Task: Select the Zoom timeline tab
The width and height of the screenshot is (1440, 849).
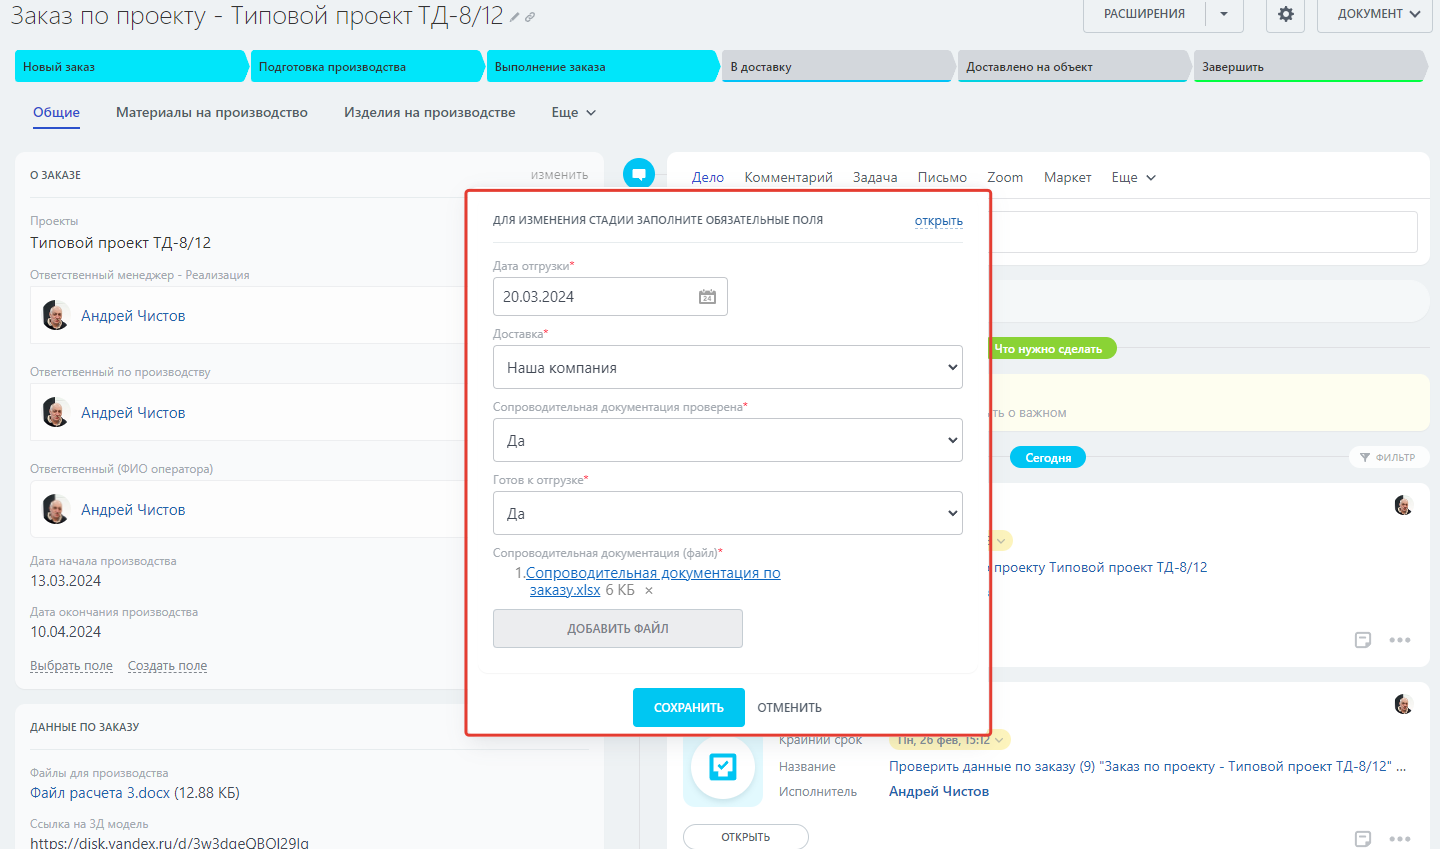Action: tap(1005, 178)
